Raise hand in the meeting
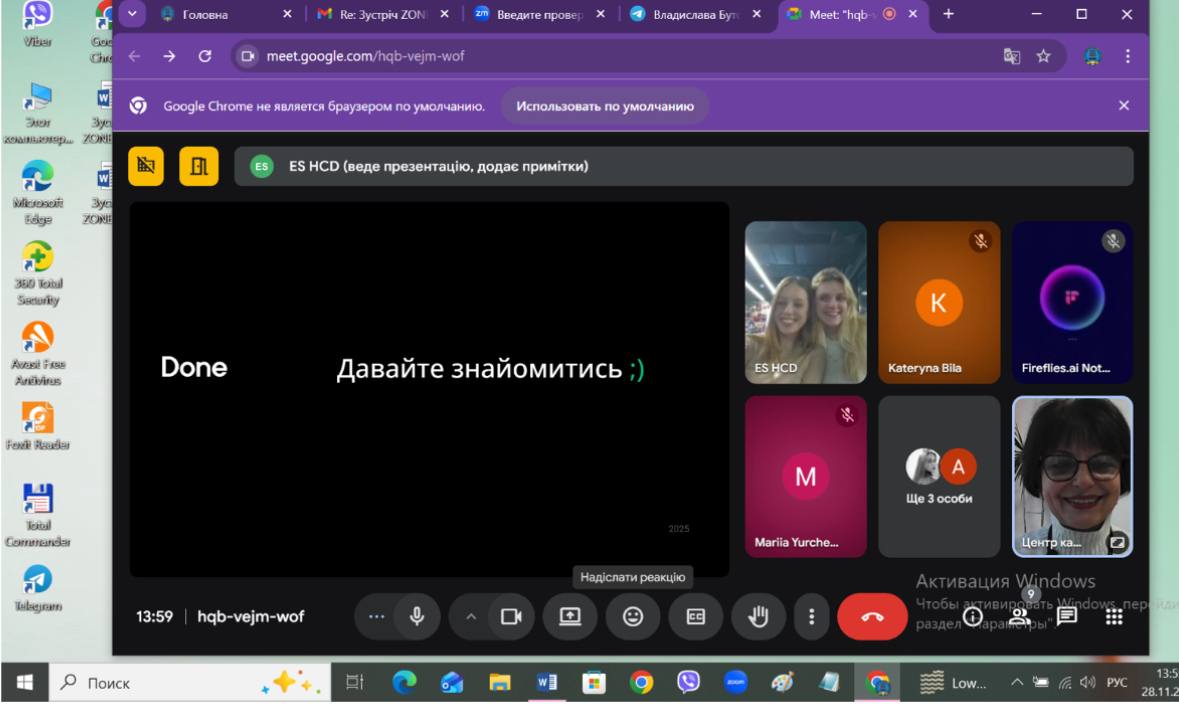Screen dimensions: 1179x713 pyautogui.click(x=758, y=617)
